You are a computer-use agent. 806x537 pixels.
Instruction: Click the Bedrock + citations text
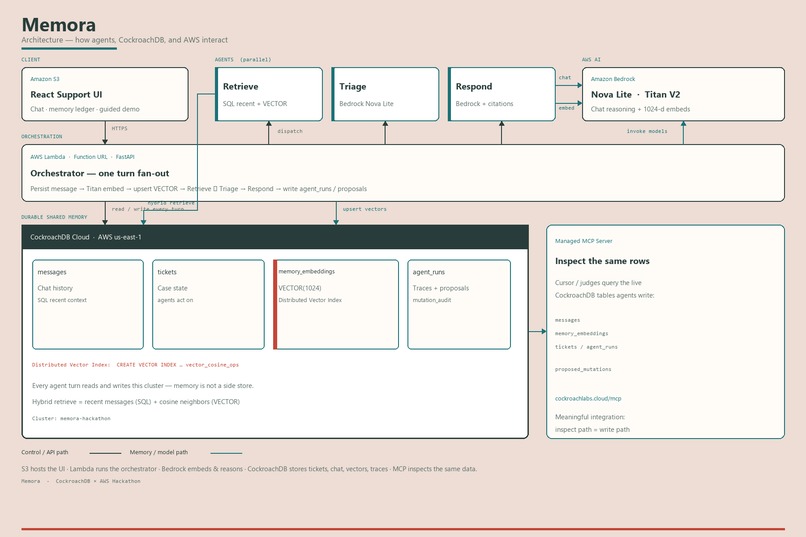[x=484, y=103]
